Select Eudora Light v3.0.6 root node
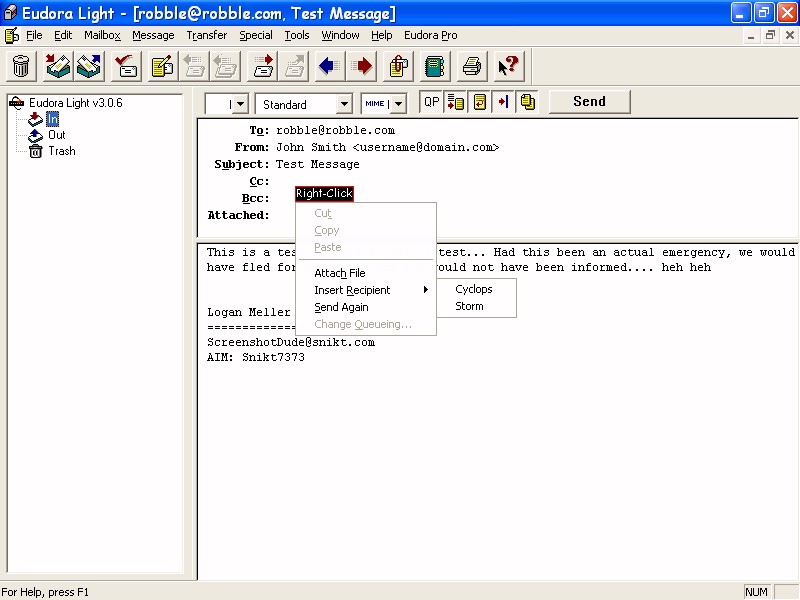 (76, 103)
